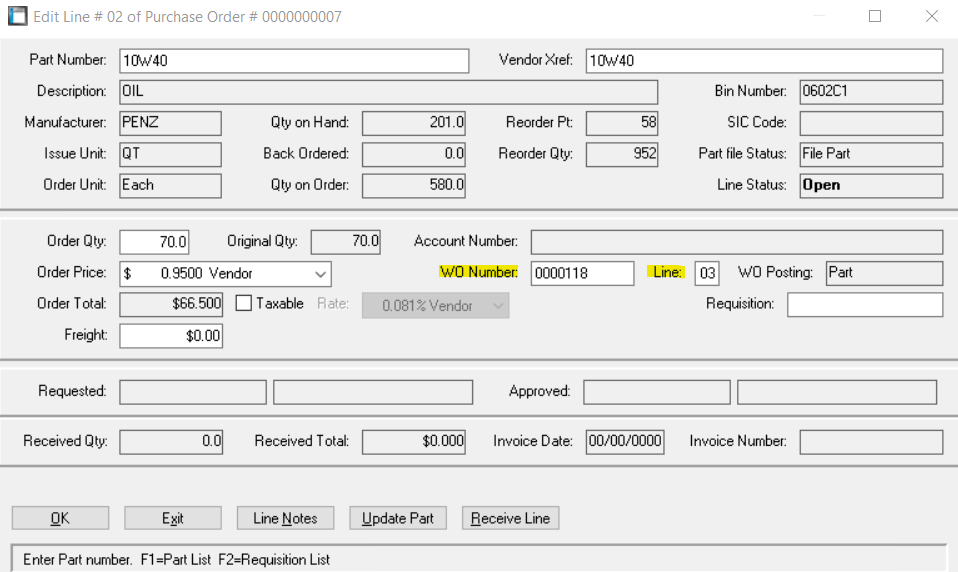Viewport: 958px width, 572px height.
Task: Enable the Taxable checkbox
Action: [x=244, y=303]
